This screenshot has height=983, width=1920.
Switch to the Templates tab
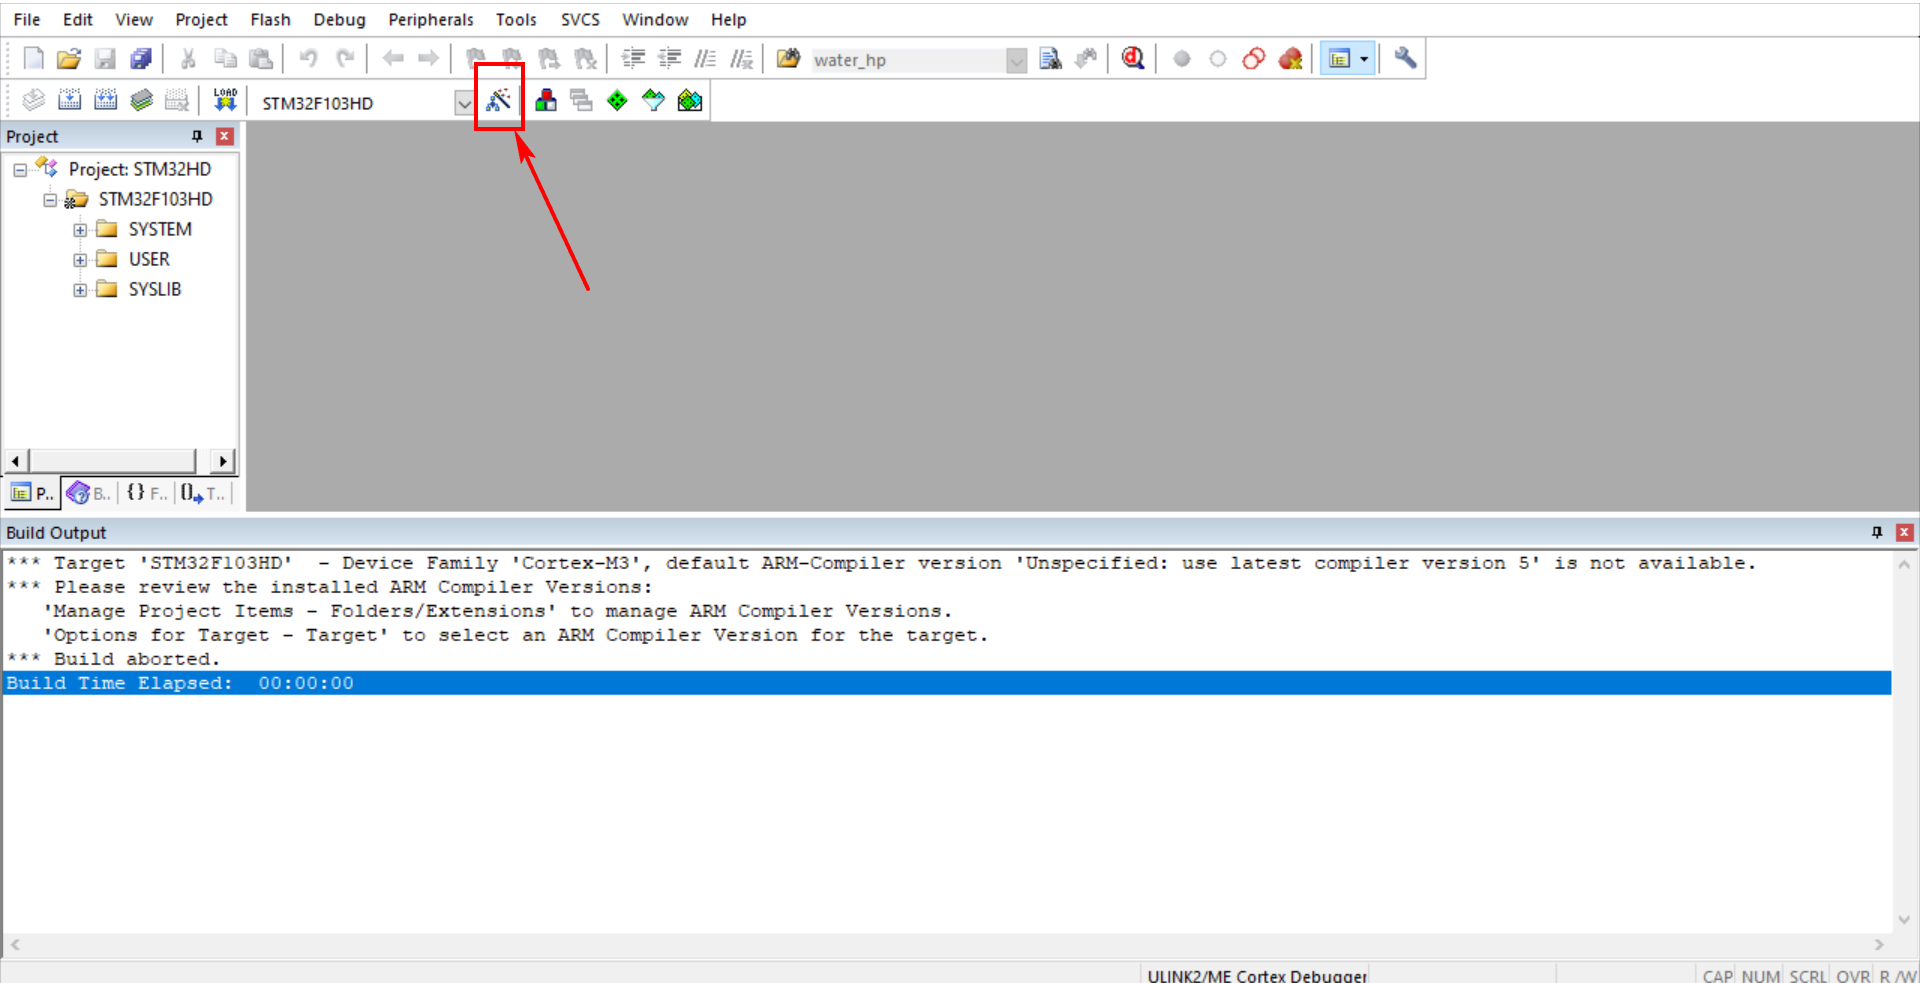click(203, 493)
